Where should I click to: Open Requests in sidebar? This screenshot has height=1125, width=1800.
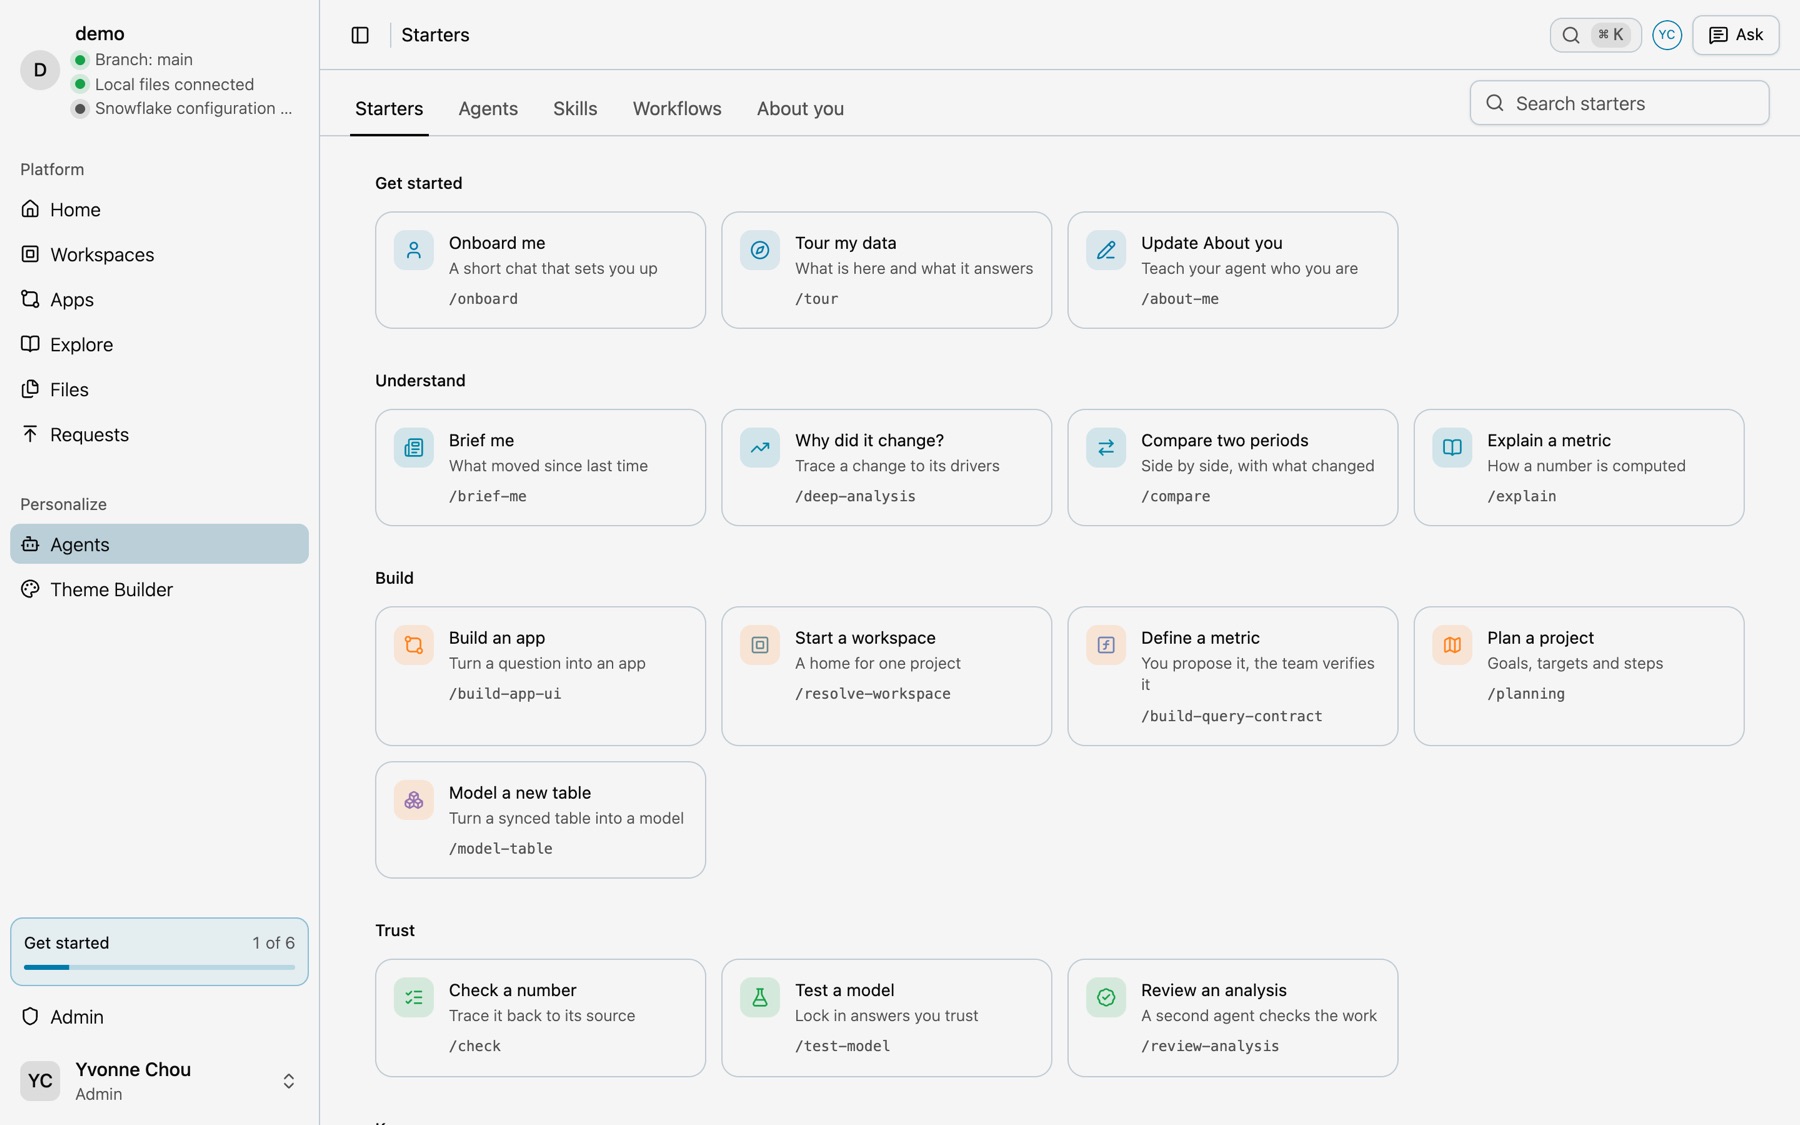159,435
